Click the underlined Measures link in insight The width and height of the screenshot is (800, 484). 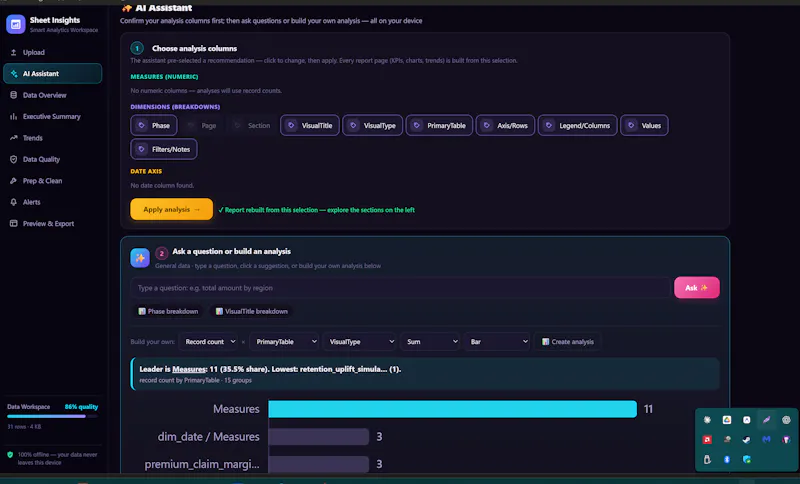point(189,369)
